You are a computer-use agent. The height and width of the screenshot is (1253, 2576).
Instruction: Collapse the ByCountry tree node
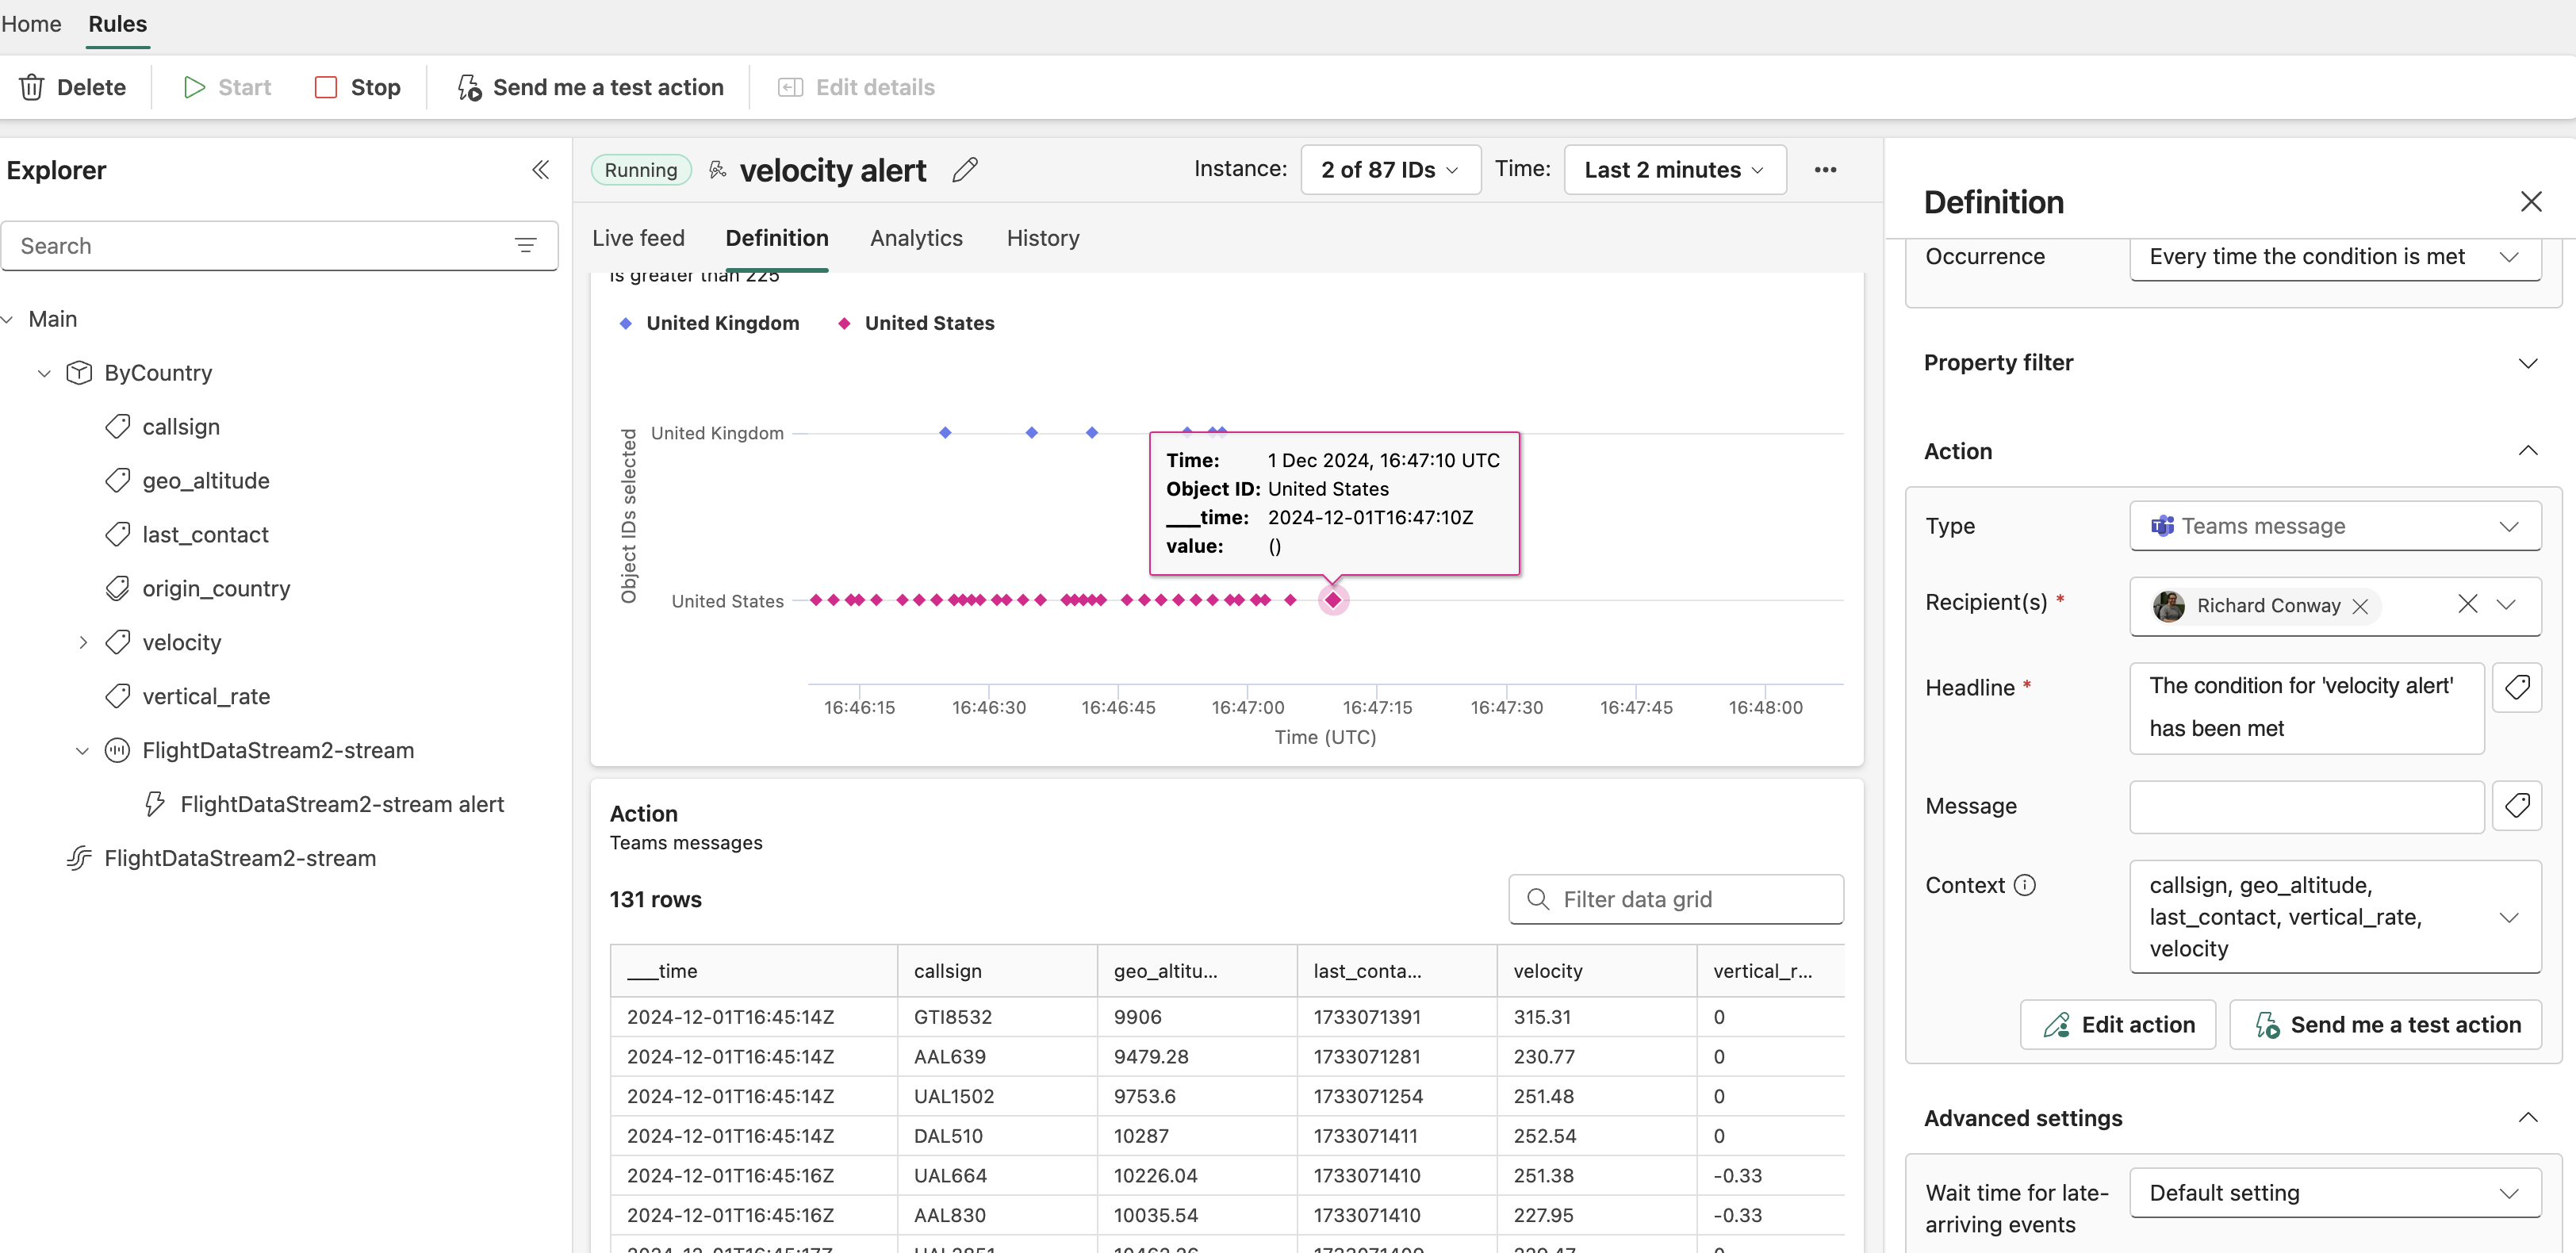click(44, 373)
